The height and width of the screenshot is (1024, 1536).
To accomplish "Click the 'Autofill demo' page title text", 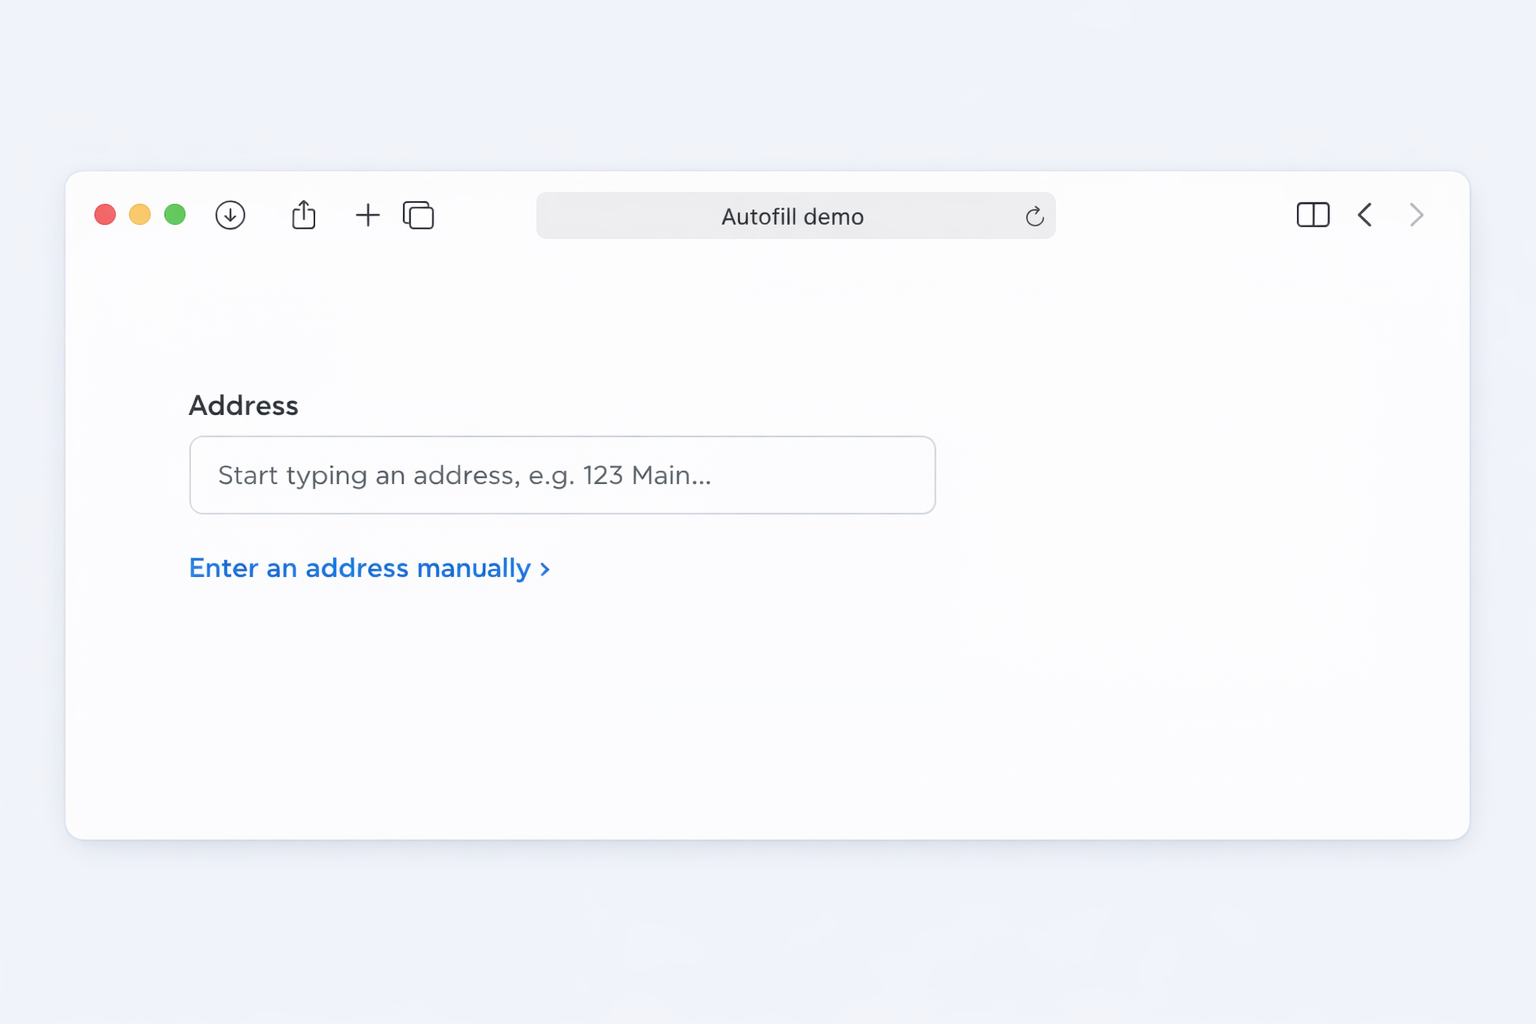I will tap(792, 217).
